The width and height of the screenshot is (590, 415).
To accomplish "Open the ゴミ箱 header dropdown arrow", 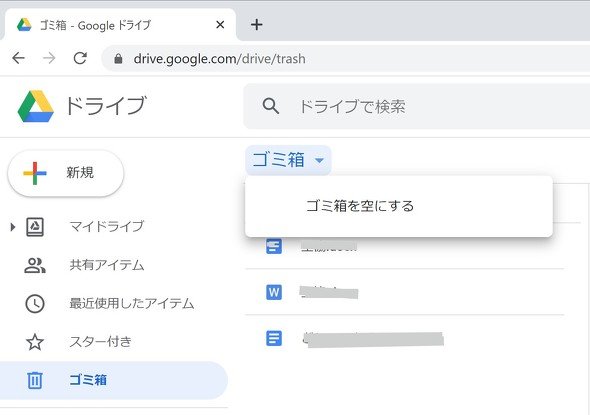I will 319,161.
